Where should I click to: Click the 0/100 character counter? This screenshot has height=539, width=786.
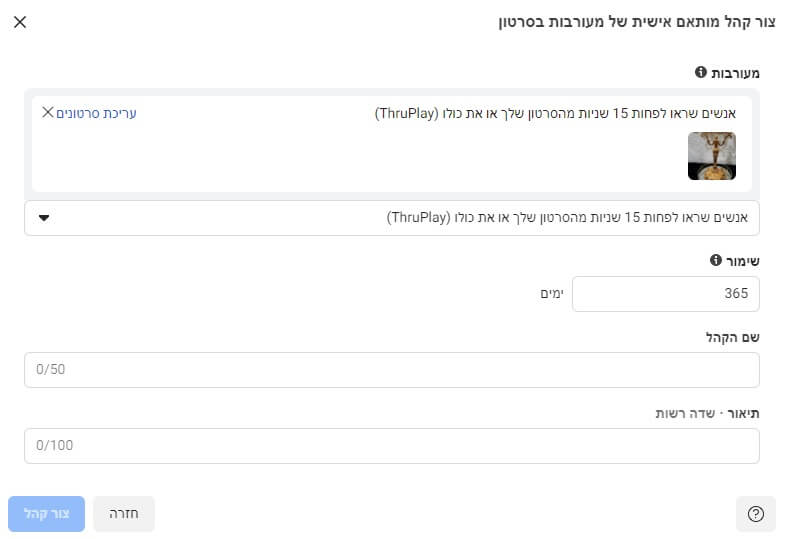coord(54,446)
